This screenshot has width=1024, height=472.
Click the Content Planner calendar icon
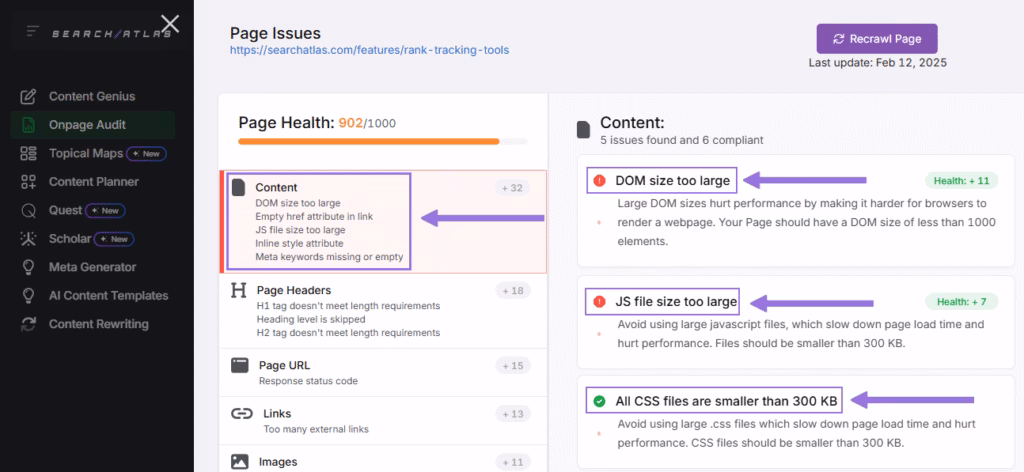(30, 182)
